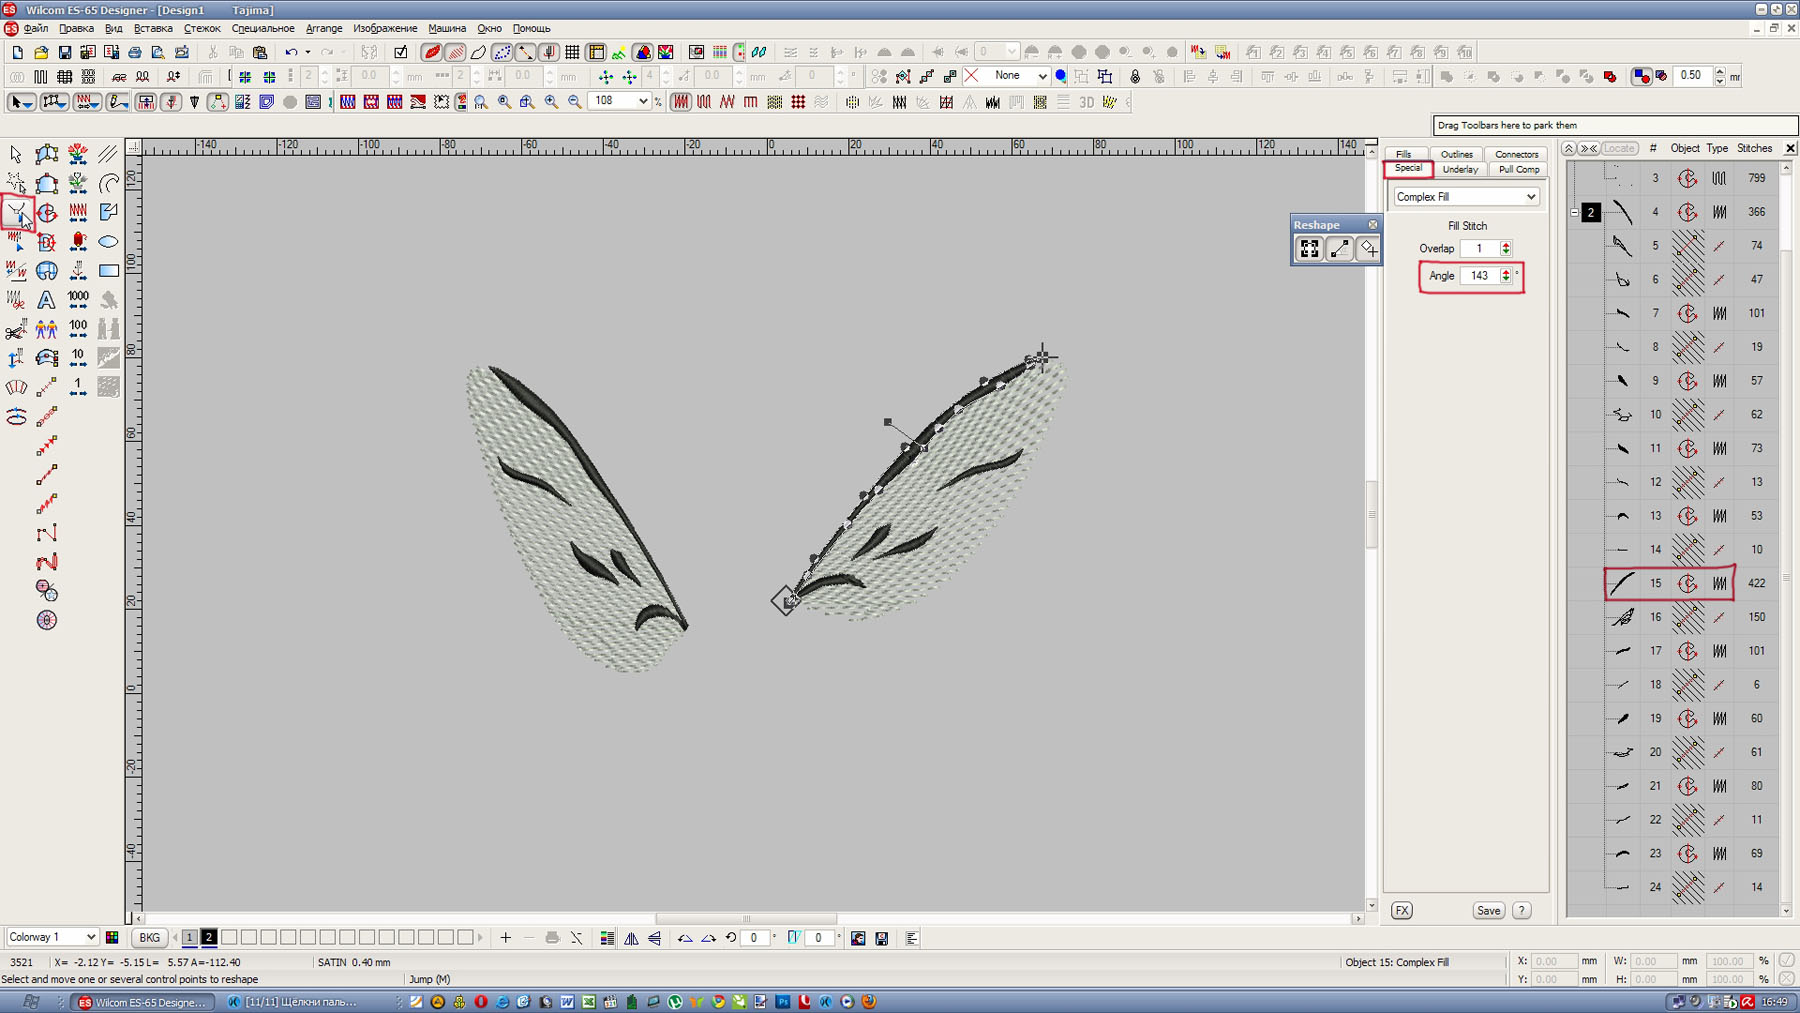Click the Mirror Horizontal icon in bottom bar
Viewport: 1800px width, 1013px height.
pyautogui.click(x=631, y=938)
